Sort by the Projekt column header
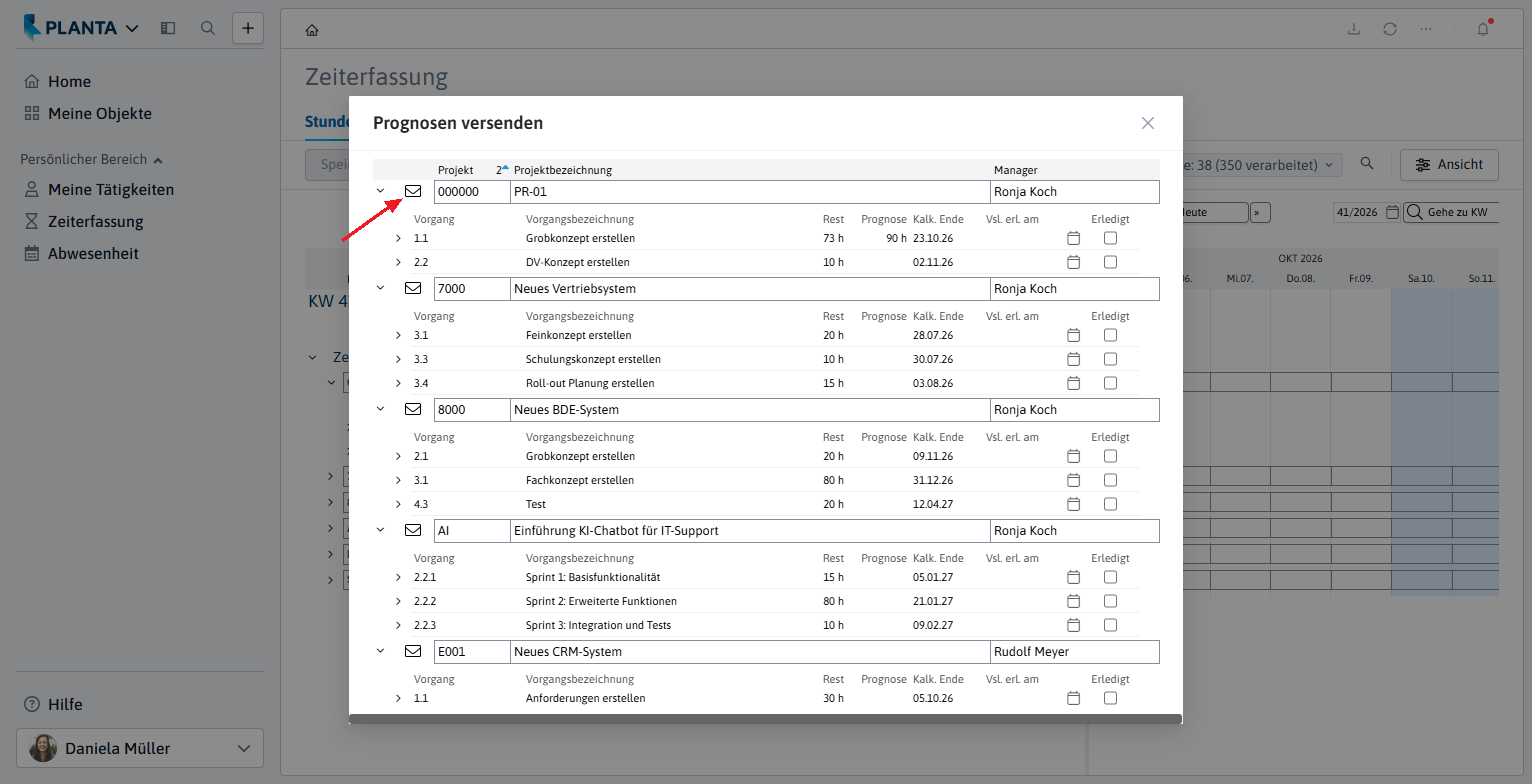 pyautogui.click(x=455, y=170)
